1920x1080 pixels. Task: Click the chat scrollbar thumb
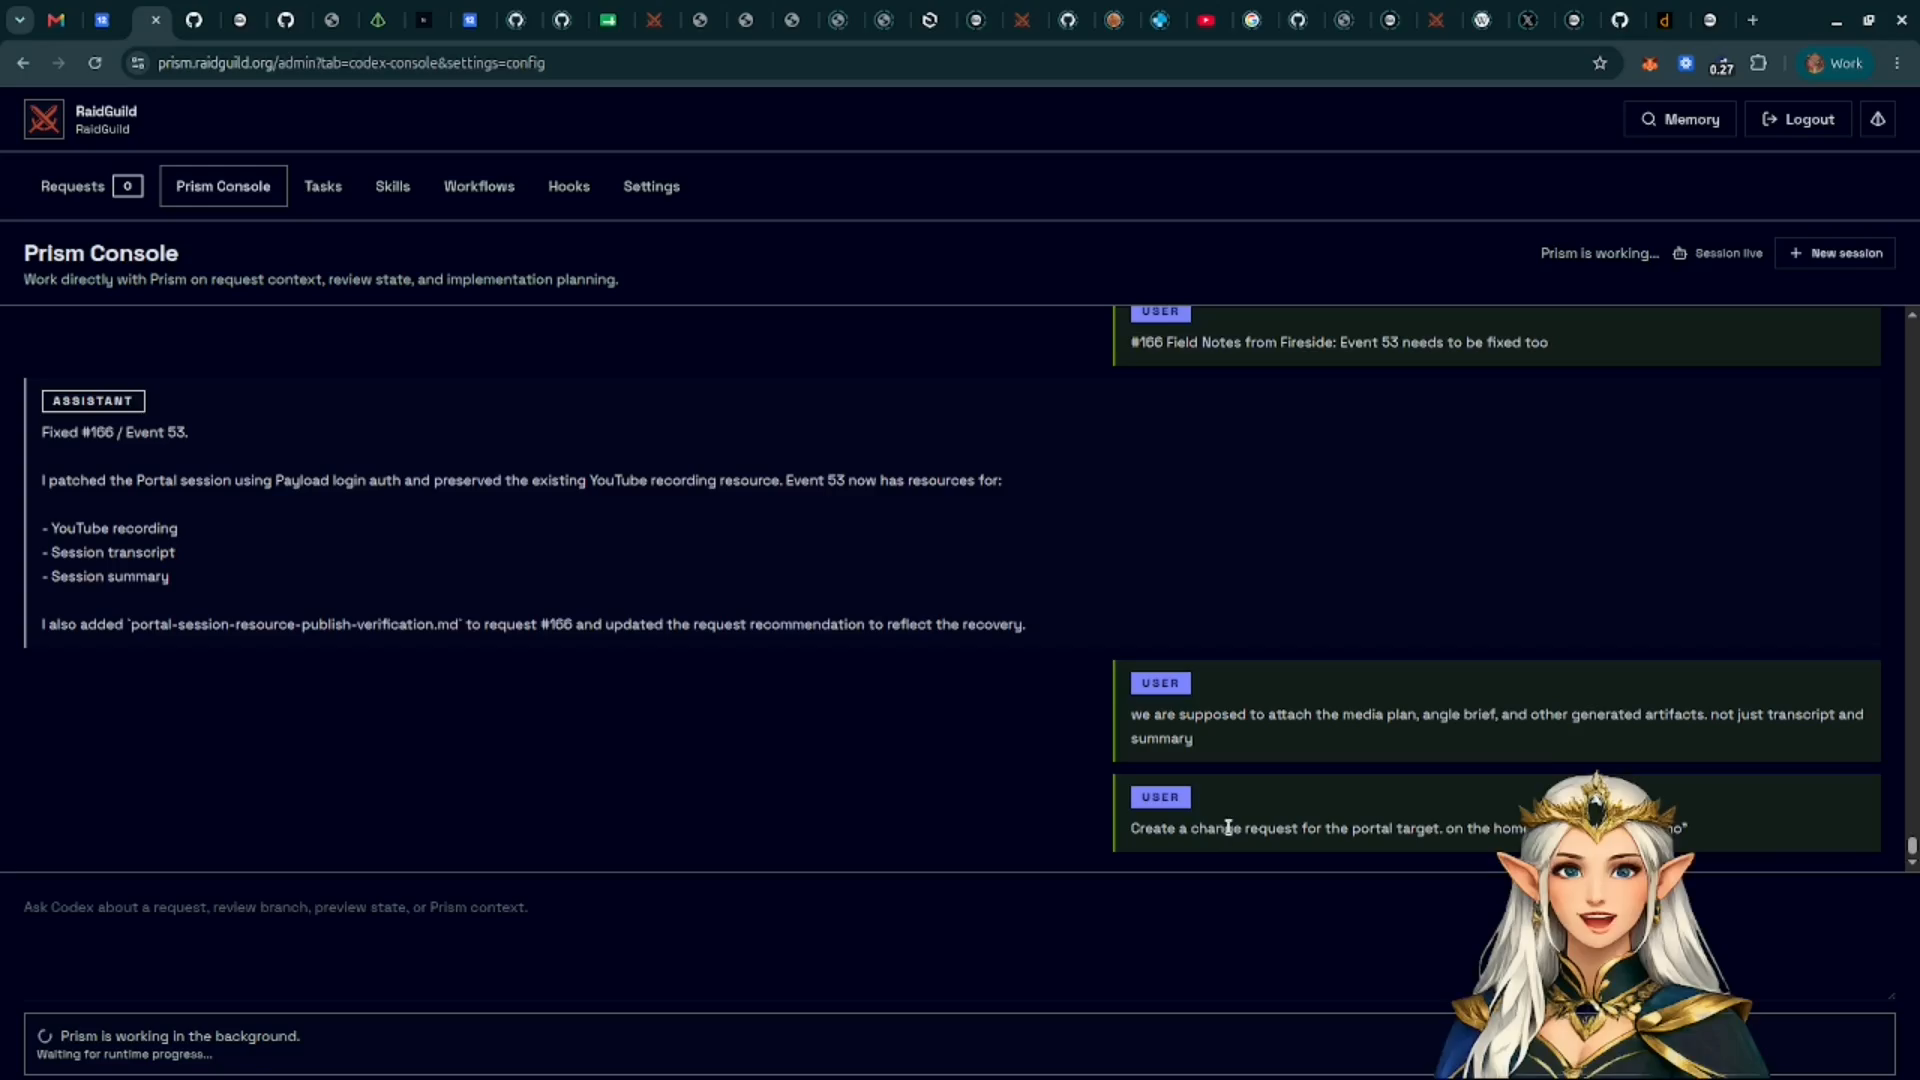(x=1912, y=846)
